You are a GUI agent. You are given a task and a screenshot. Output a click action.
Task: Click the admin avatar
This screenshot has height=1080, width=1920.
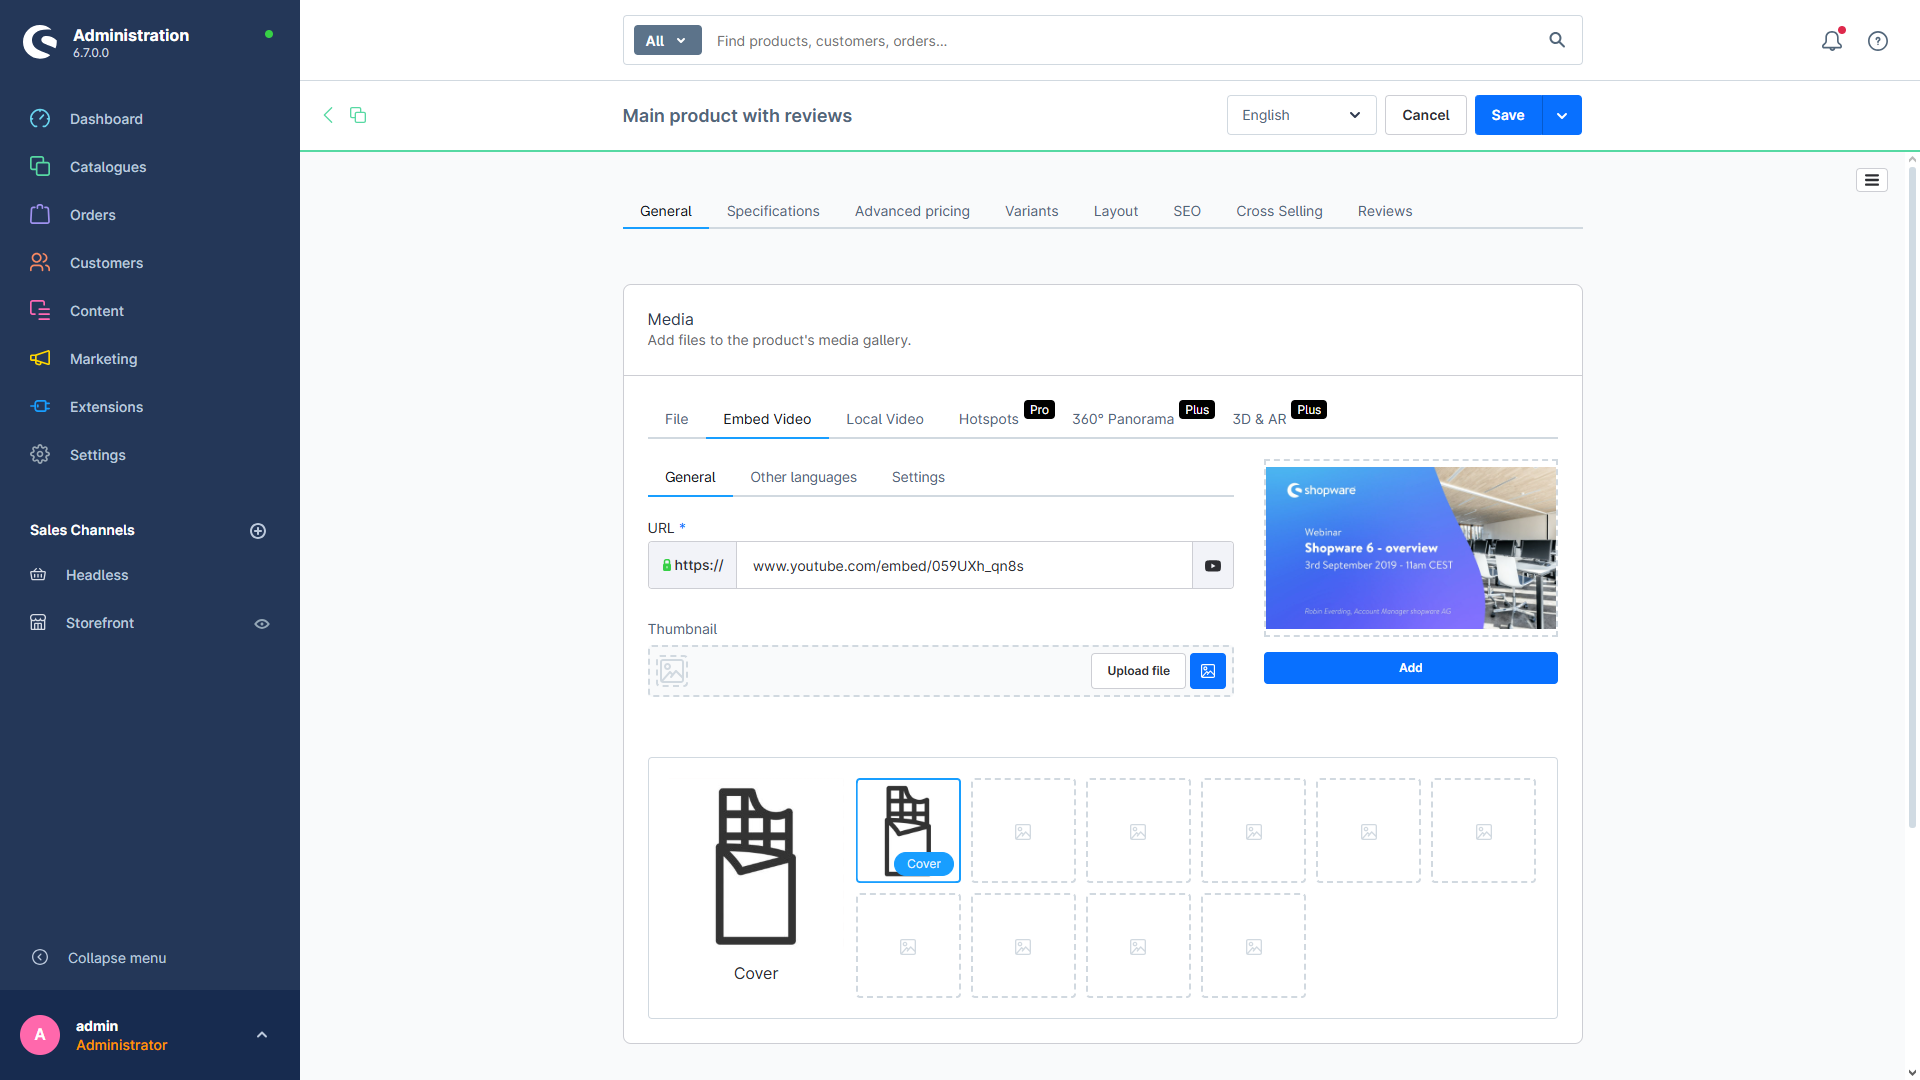[40, 1035]
